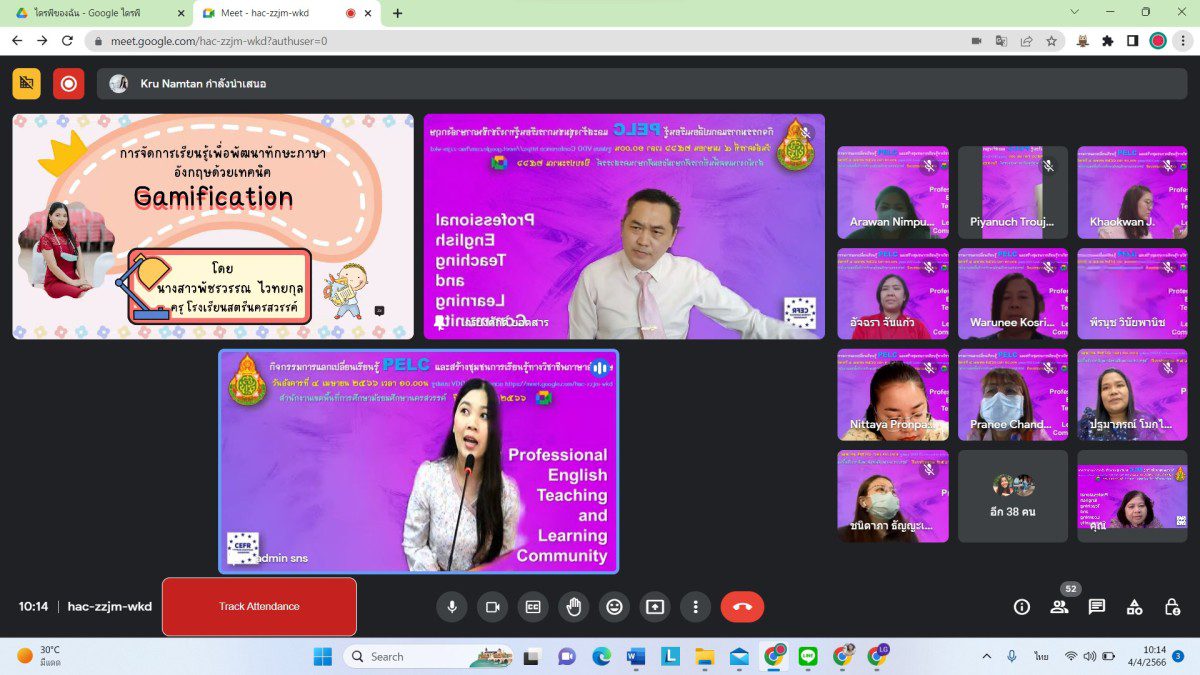1200x675 pixels.
Task: Switch the Thai input language indicator
Action: coord(1041,656)
